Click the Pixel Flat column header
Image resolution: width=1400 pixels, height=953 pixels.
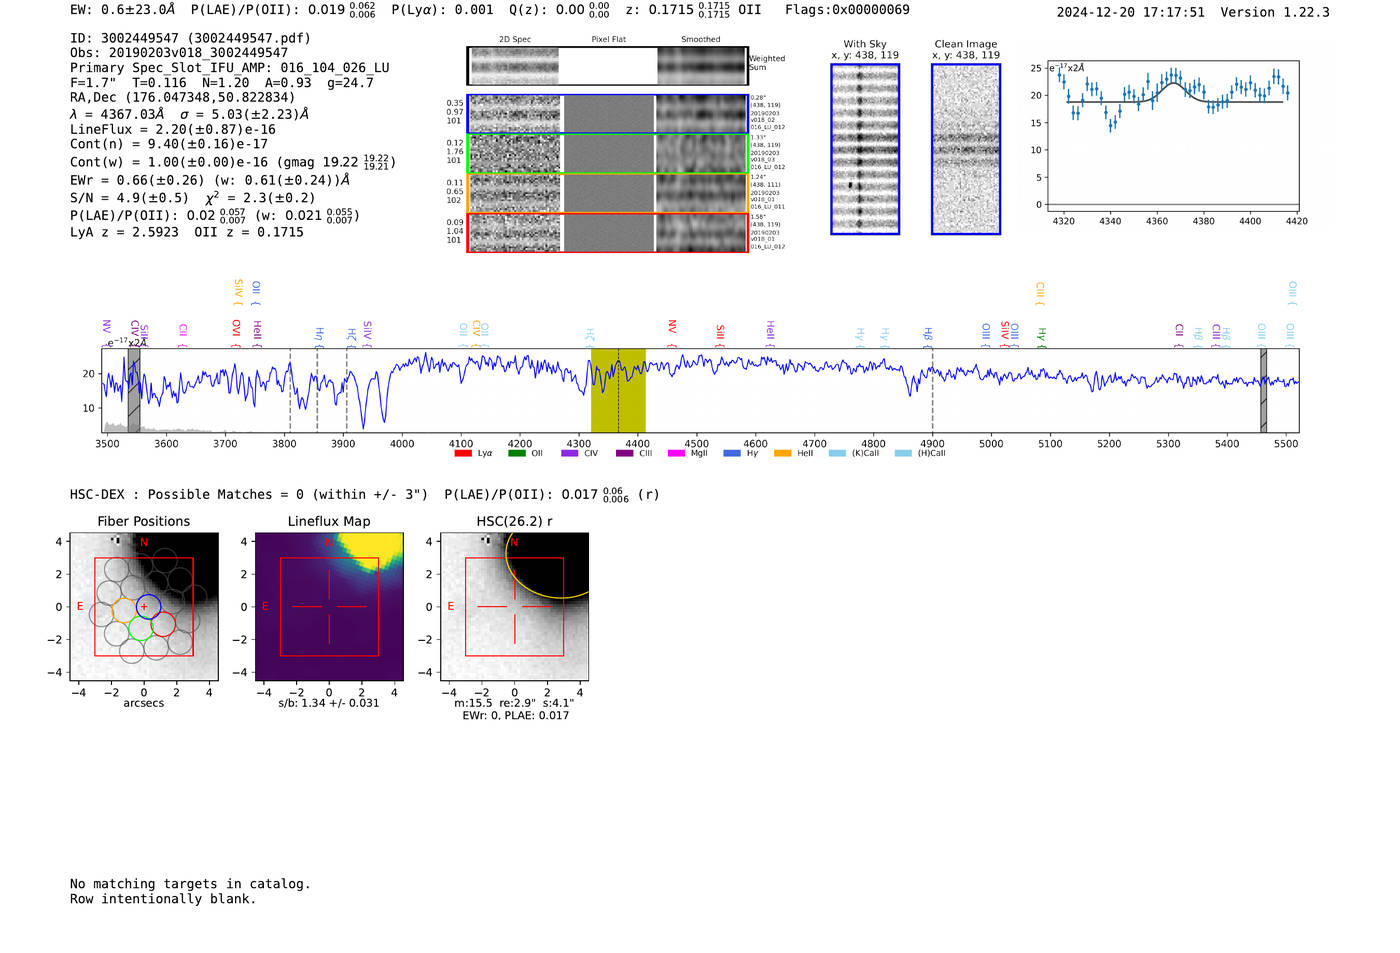coord(608,40)
